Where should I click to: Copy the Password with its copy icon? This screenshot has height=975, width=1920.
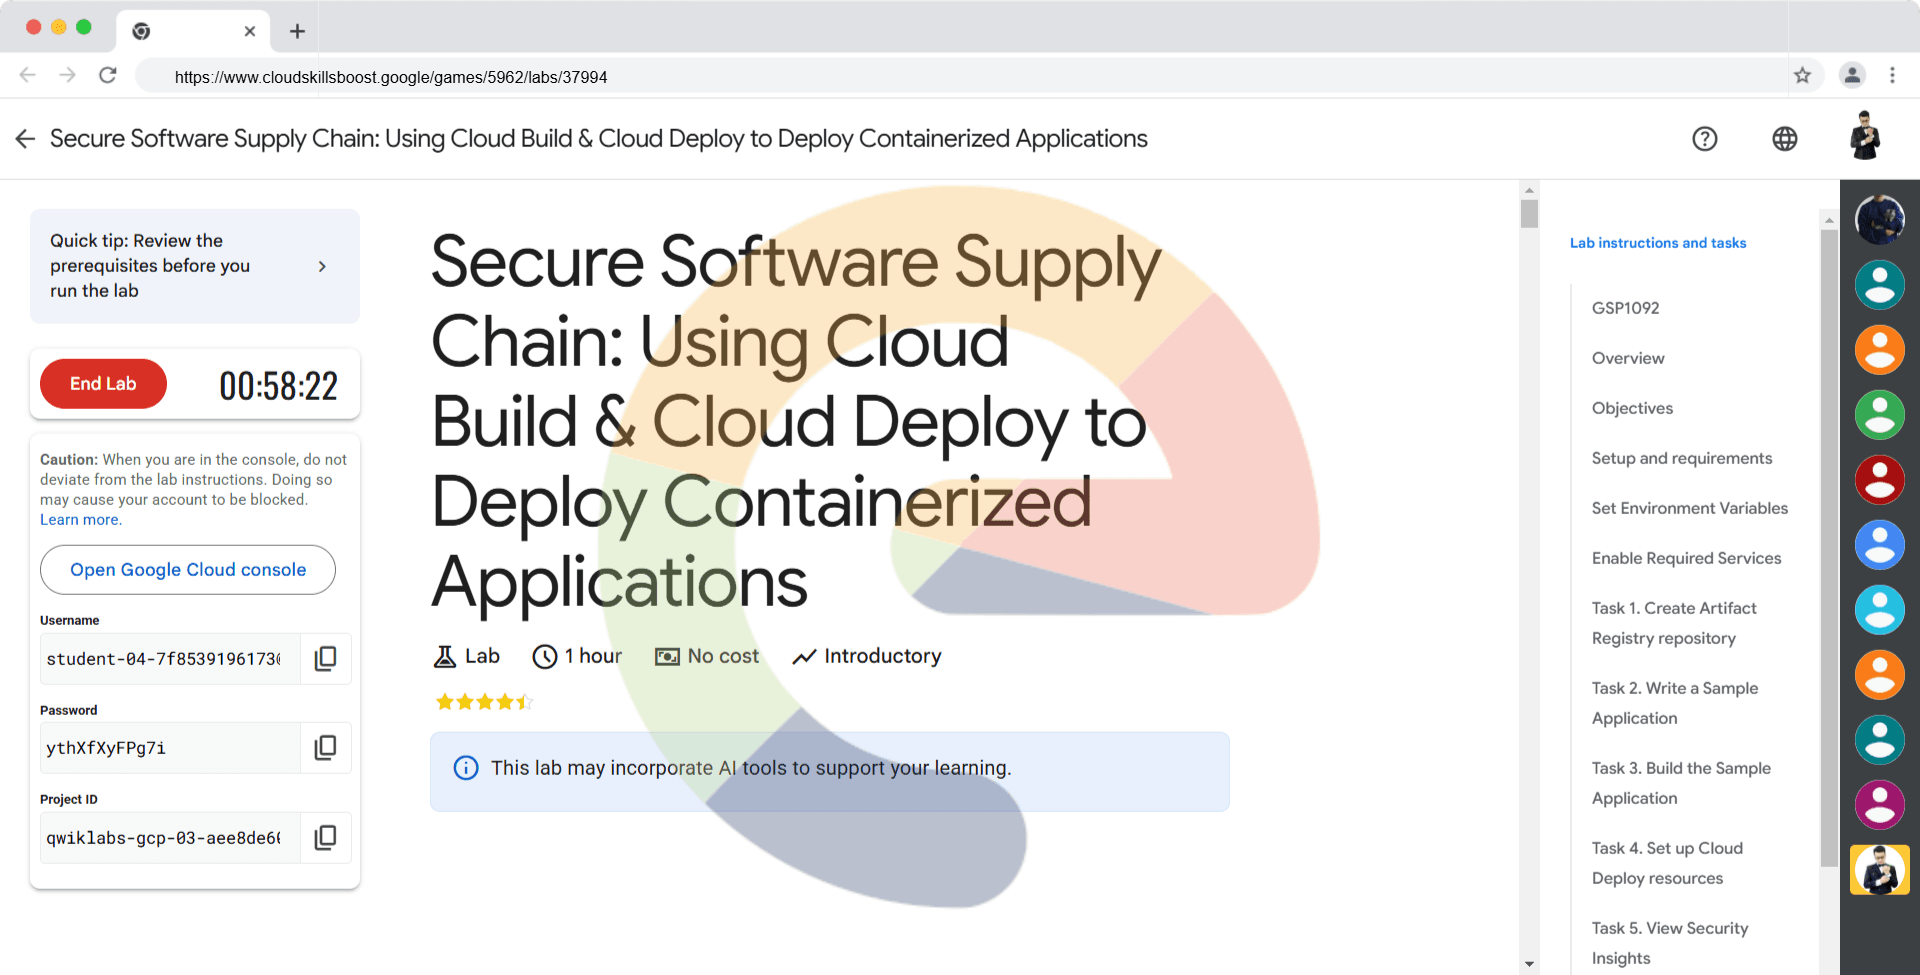[325, 747]
